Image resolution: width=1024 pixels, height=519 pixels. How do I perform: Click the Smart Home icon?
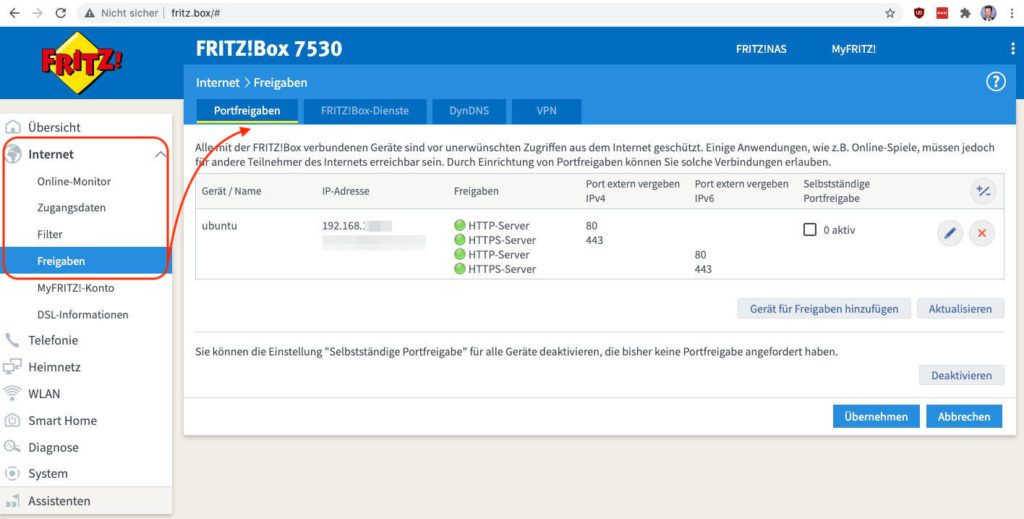[x=12, y=420]
